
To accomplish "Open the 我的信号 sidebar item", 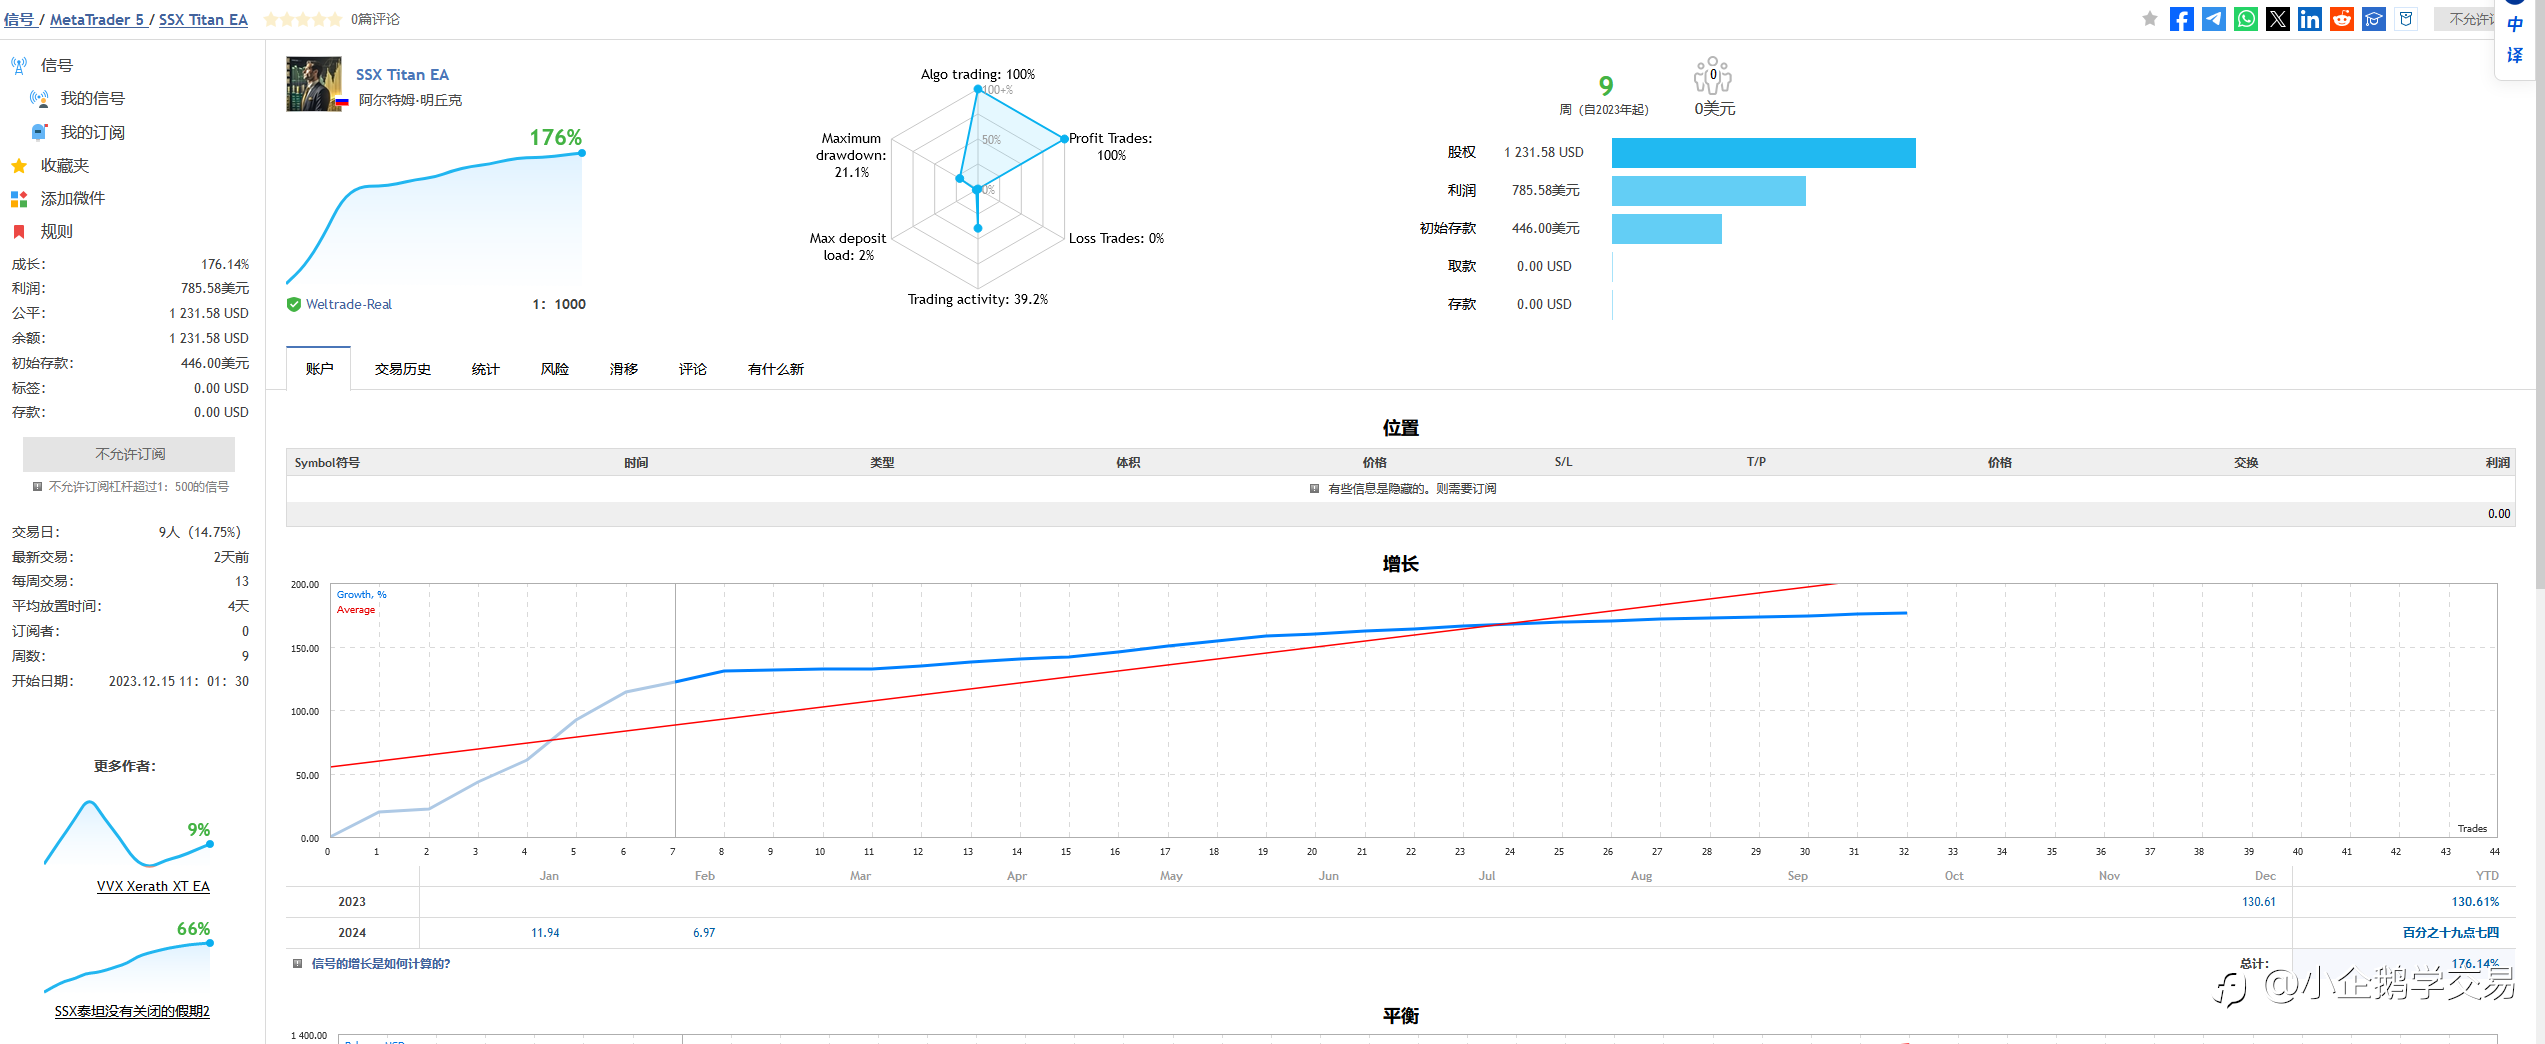I will [93, 99].
